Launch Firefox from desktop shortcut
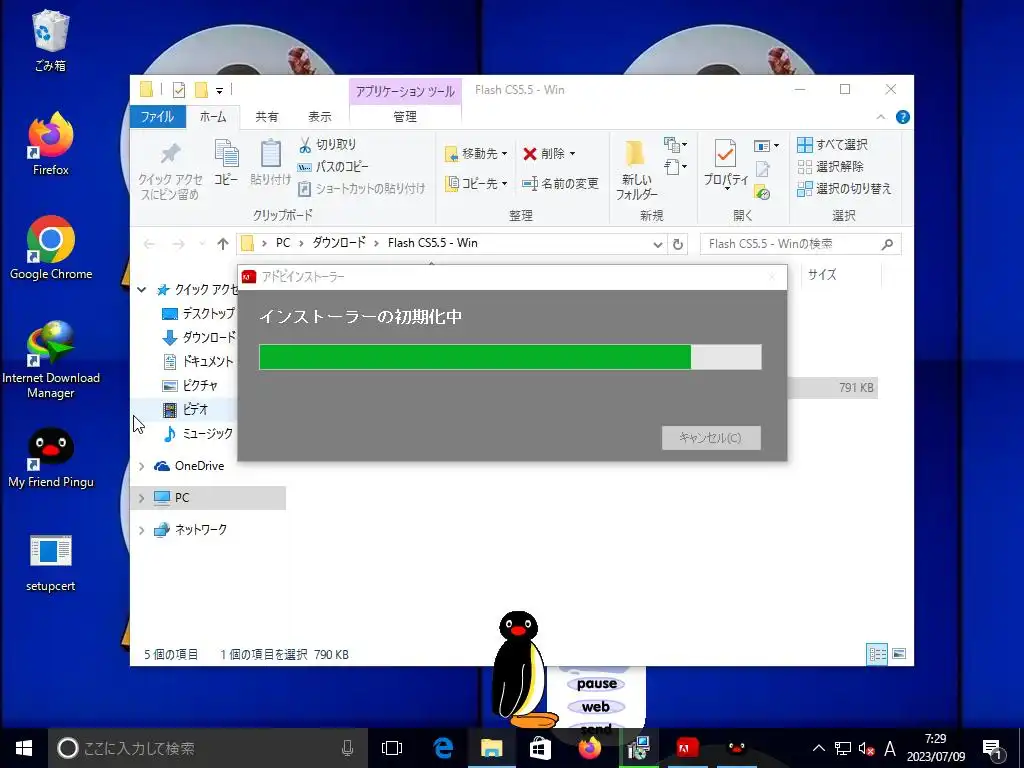 pyautogui.click(x=50, y=144)
